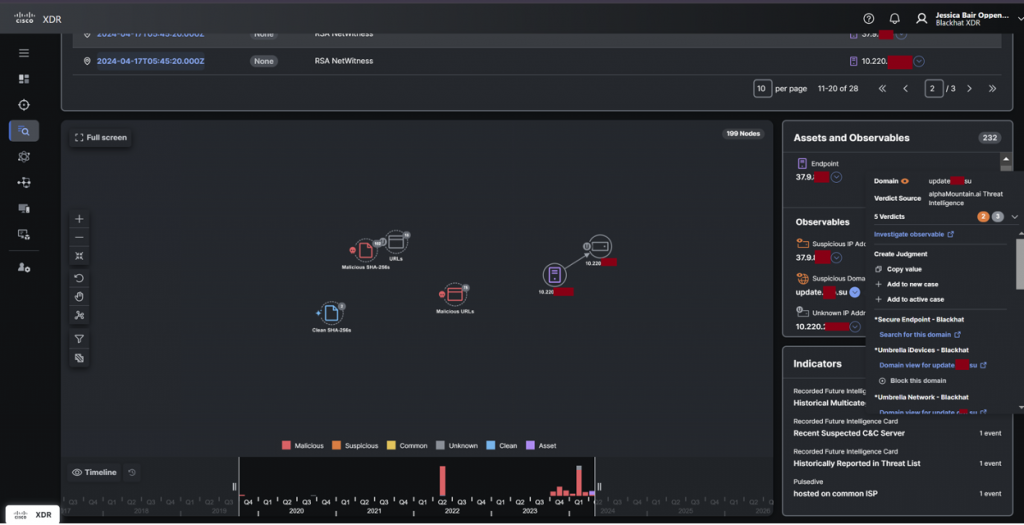This screenshot has width=1024, height=525.
Task: Toggle Clean legend filter
Action: pyautogui.click(x=502, y=446)
